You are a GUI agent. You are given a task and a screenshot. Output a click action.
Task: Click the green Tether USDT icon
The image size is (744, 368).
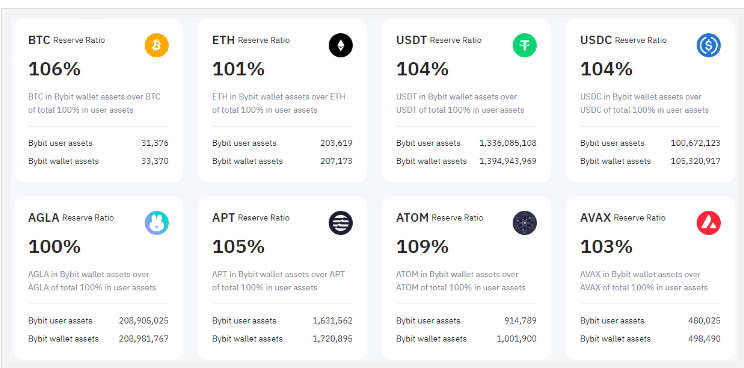pyautogui.click(x=525, y=46)
